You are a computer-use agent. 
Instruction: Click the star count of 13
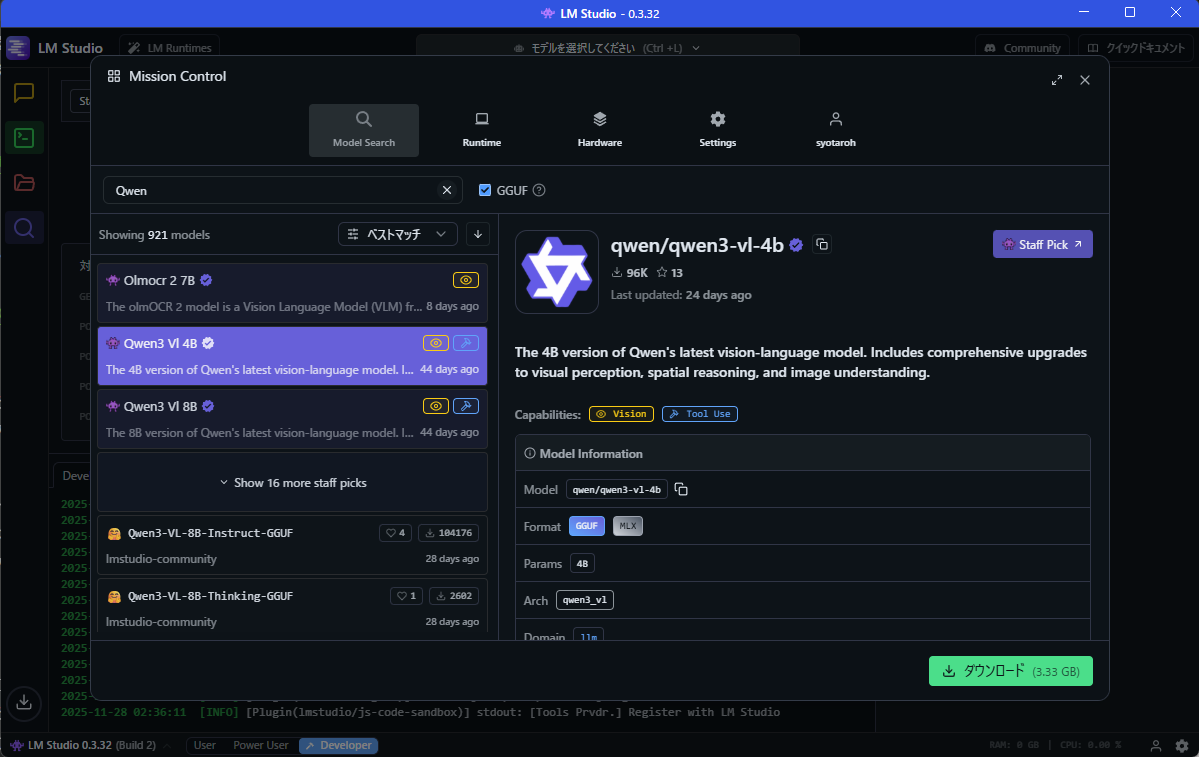click(670, 273)
